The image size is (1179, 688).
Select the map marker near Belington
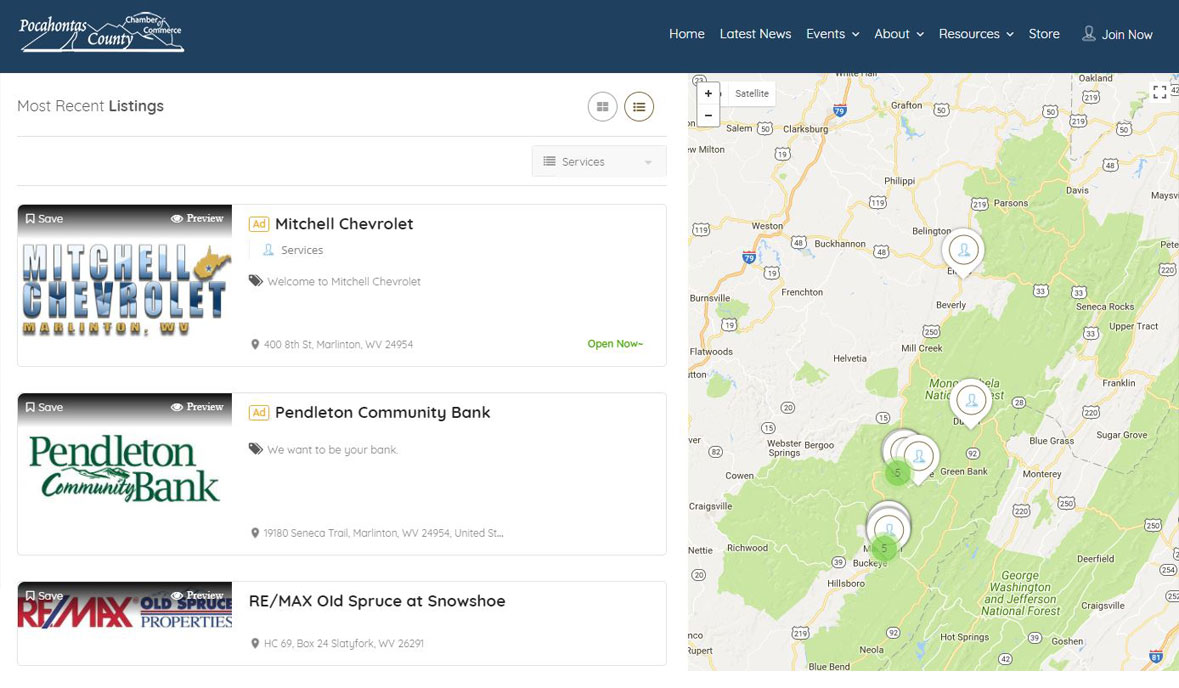click(963, 251)
